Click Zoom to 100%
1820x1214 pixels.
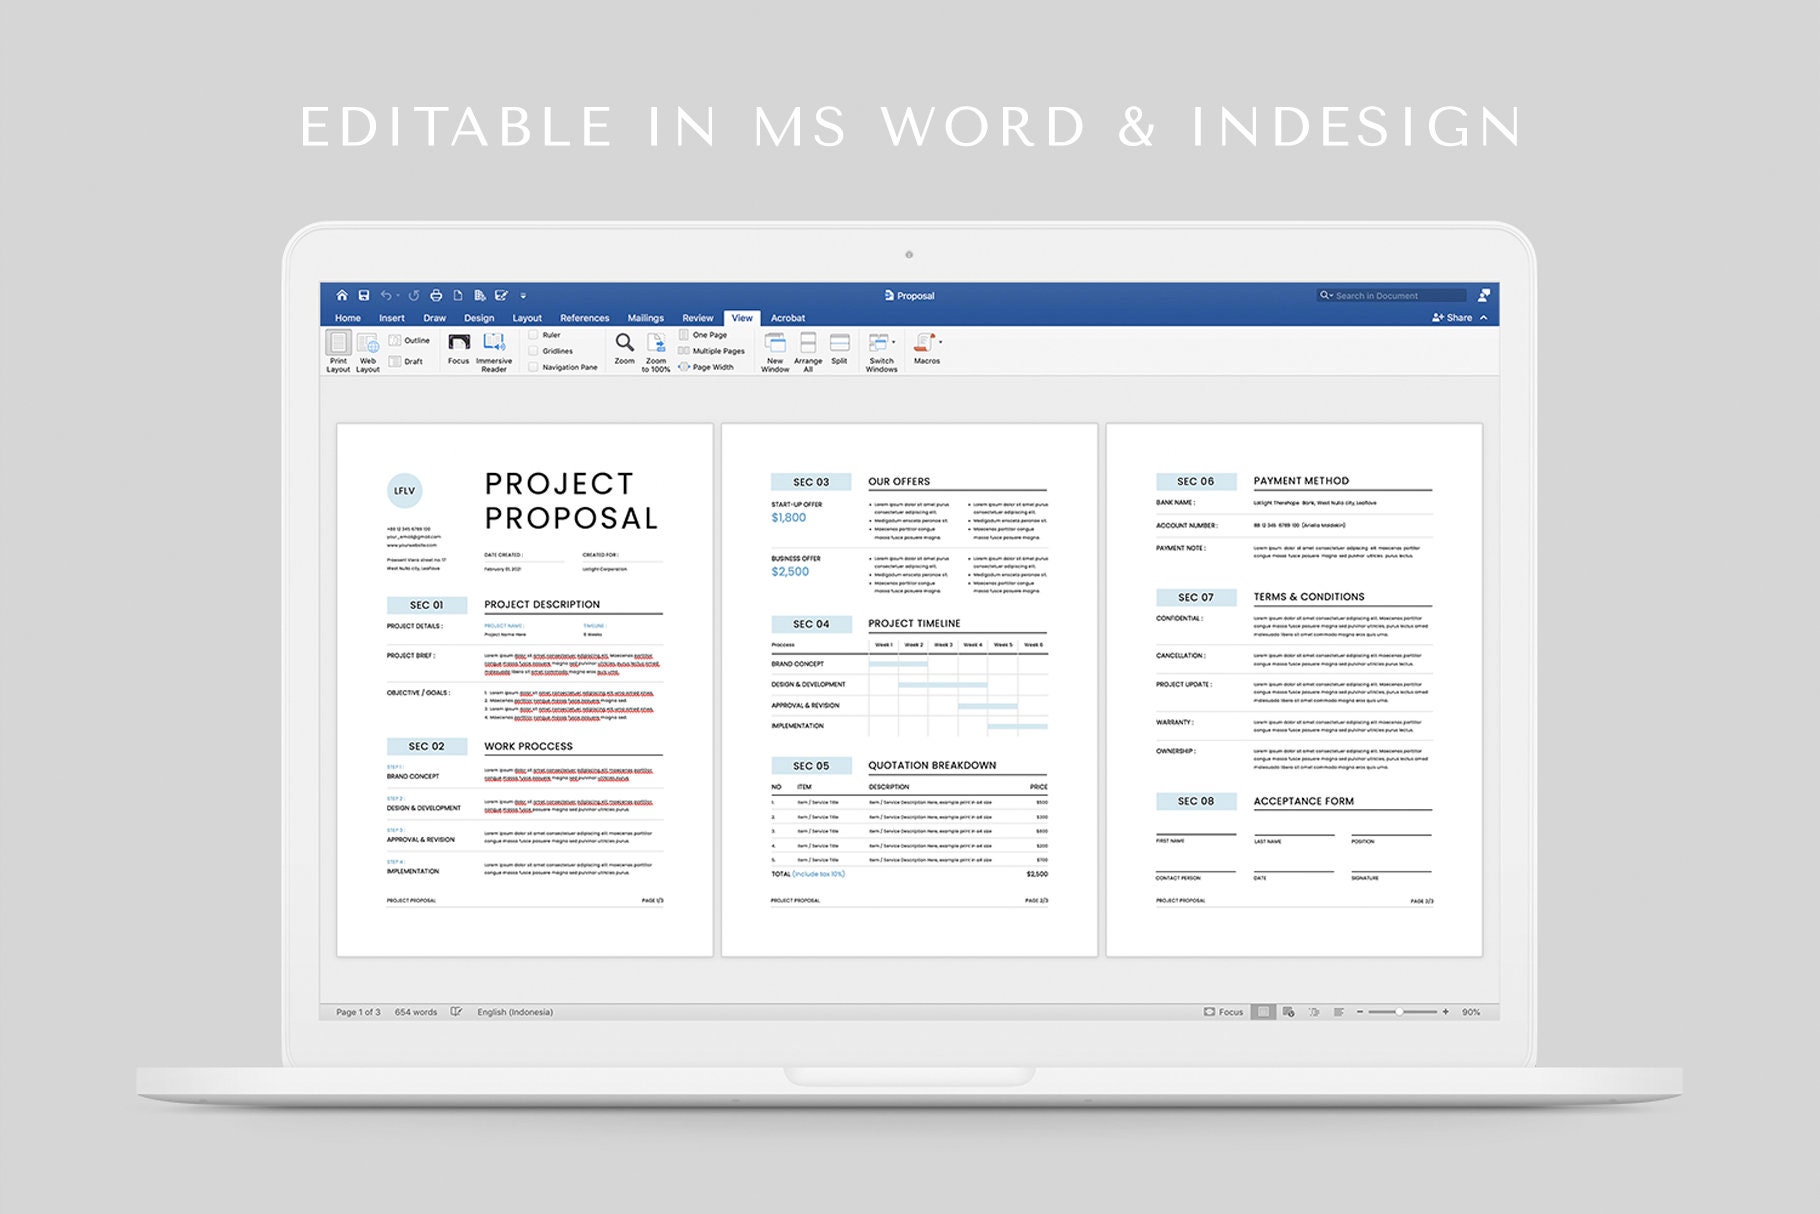(x=657, y=345)
